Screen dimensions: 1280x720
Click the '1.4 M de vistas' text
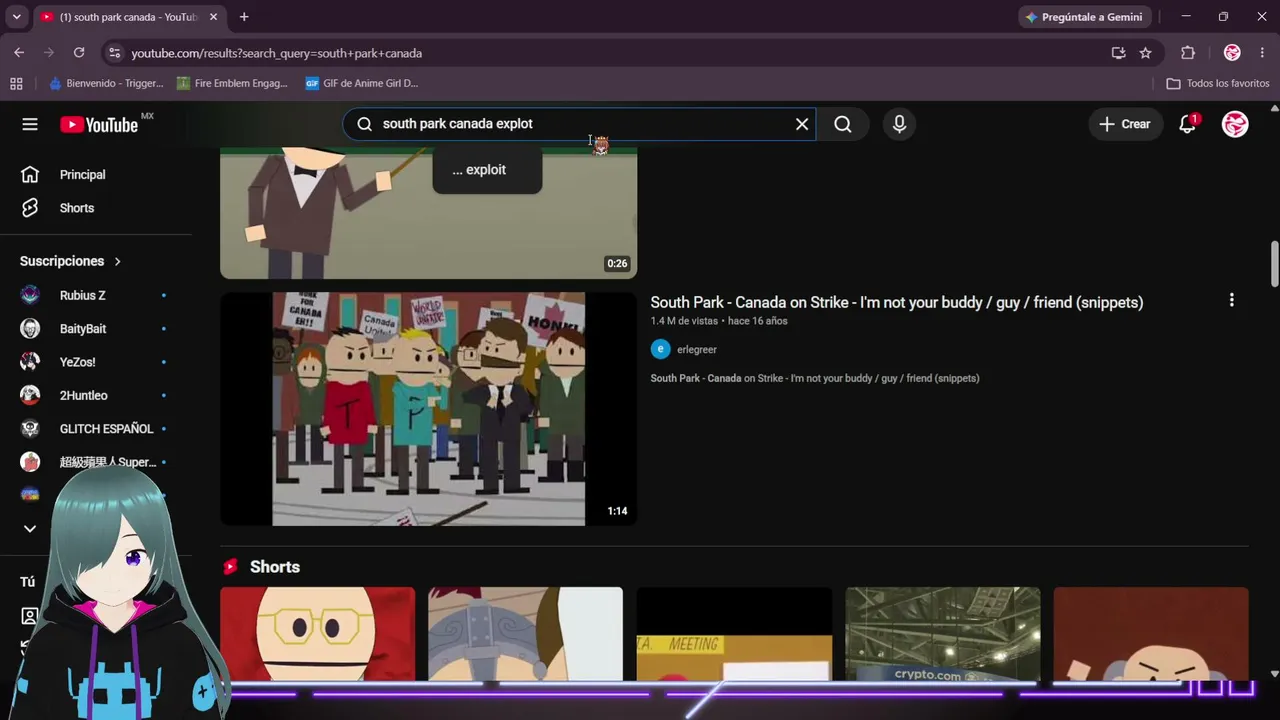pyautogui.click(x=685, y=321)
